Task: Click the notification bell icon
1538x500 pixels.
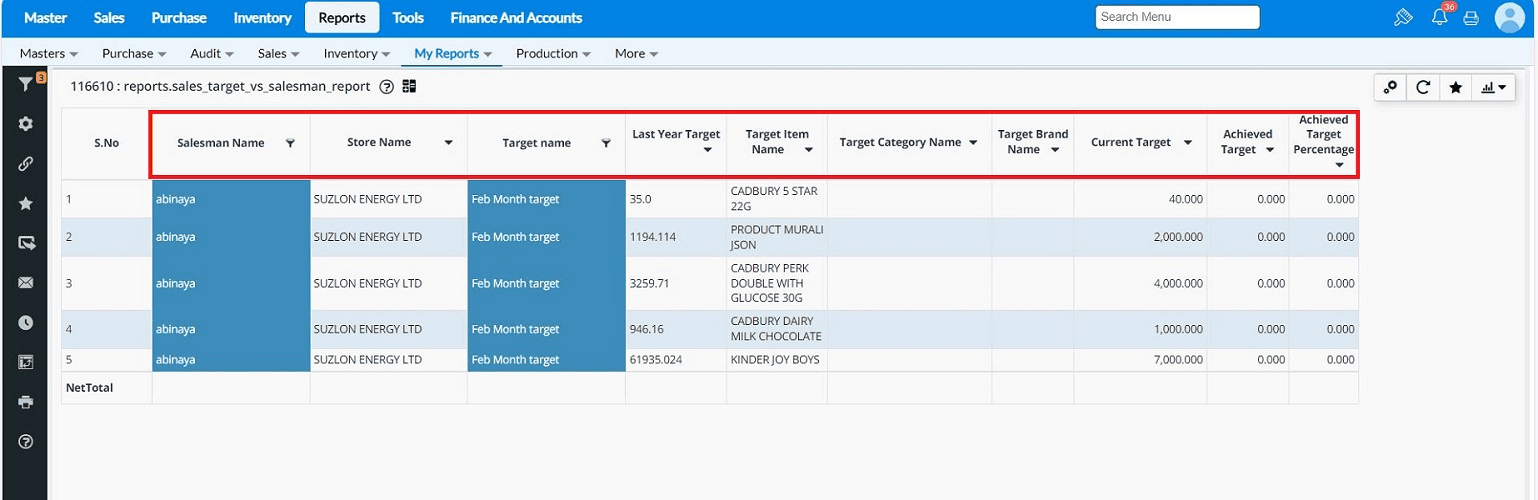Action: (x=1440, y=17)
